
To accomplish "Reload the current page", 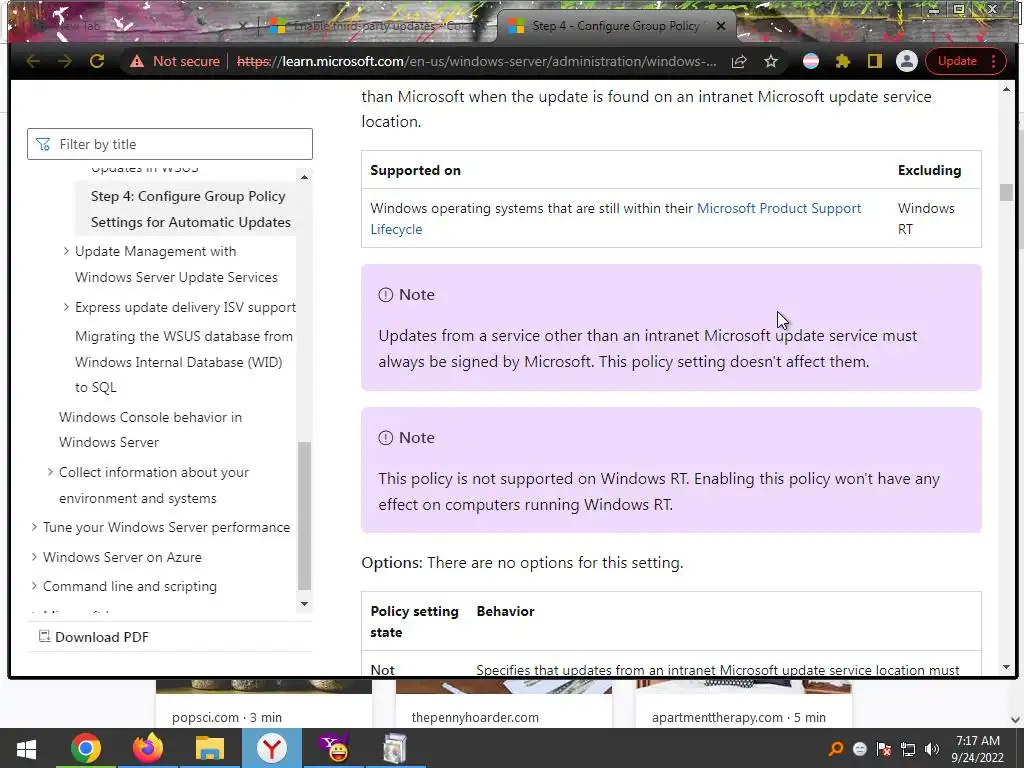I will 97,61.
